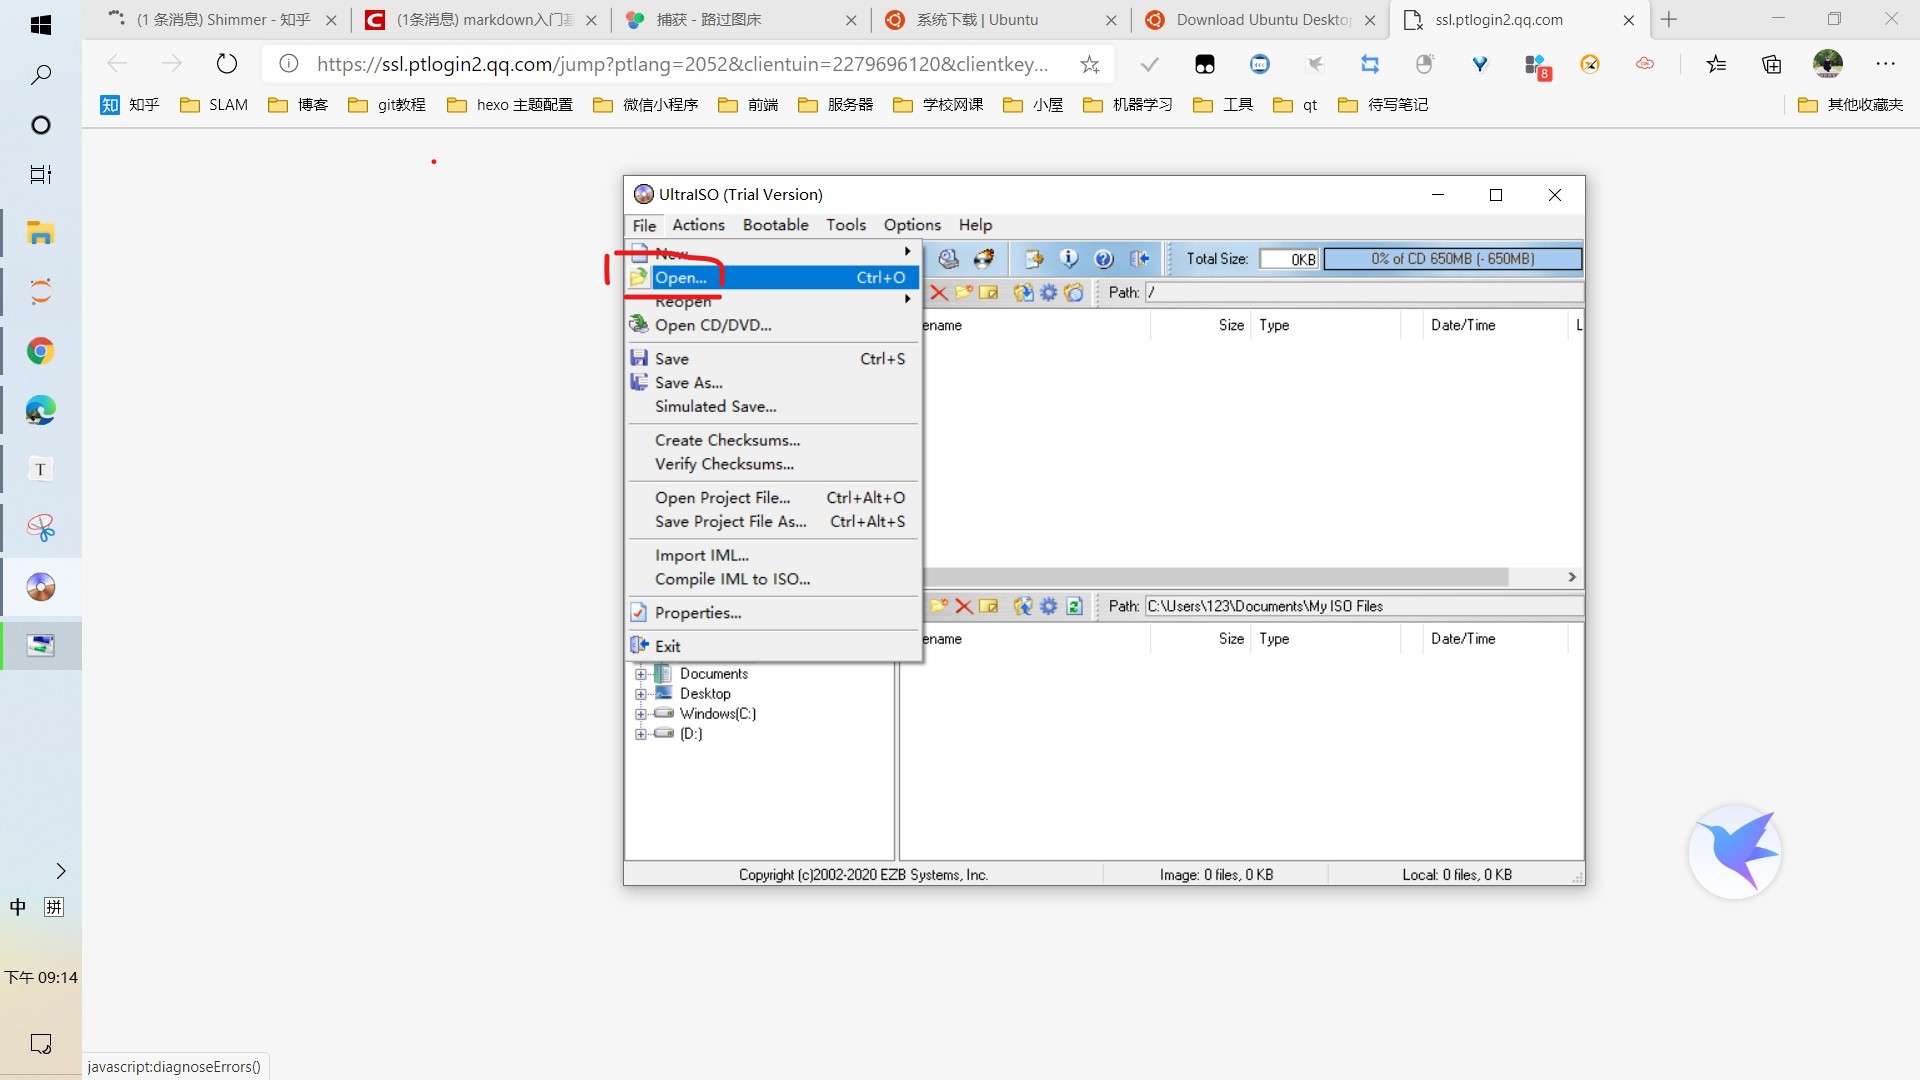The height and width of the screenshot is (1080, 1920).
Task: Click blue gear icon in image pane toolbar
Action: [x=1048, y=292]
